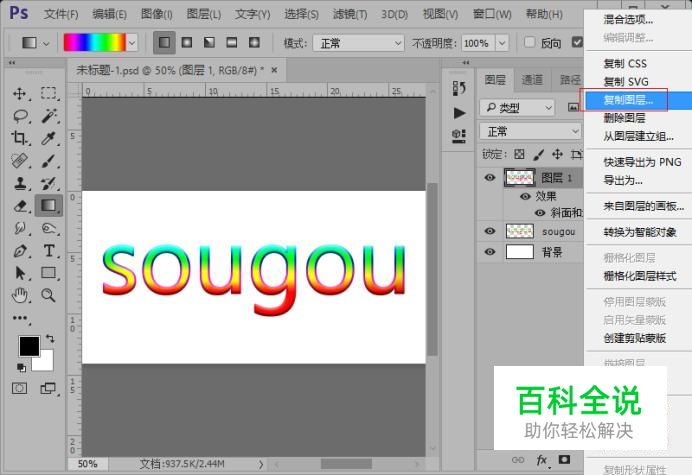Open the 类型 layer filter dropdown

click(x=517, y=108)
